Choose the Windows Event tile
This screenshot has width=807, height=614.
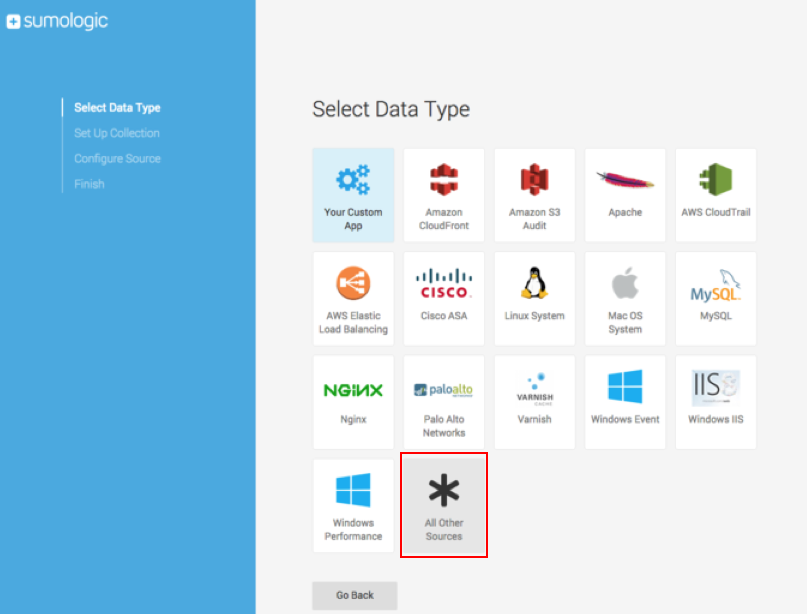pos(625,402)
